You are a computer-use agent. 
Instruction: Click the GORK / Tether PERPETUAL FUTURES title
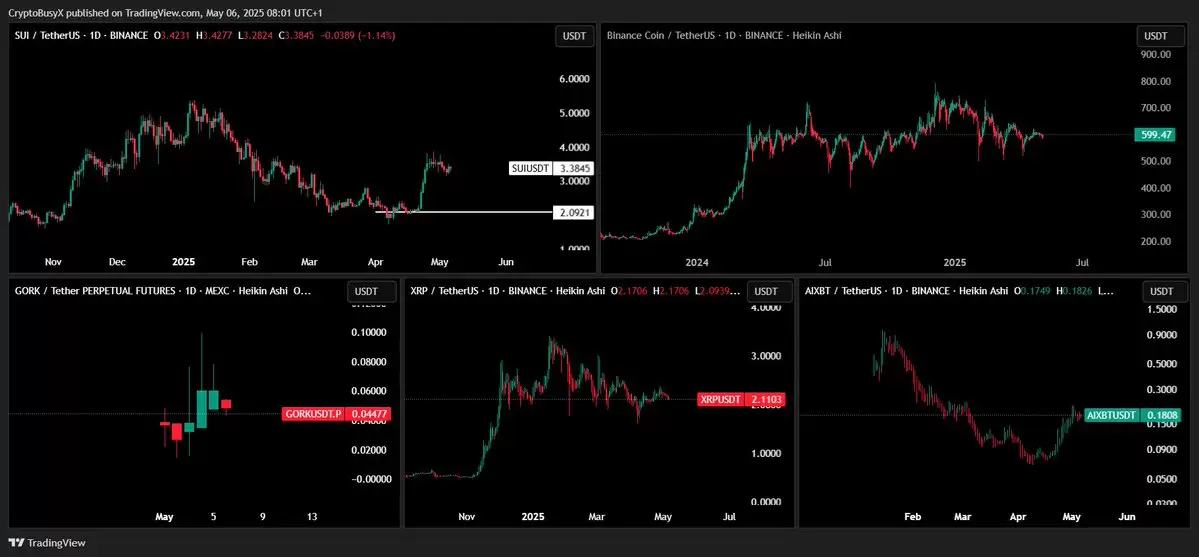coord(152,291)
